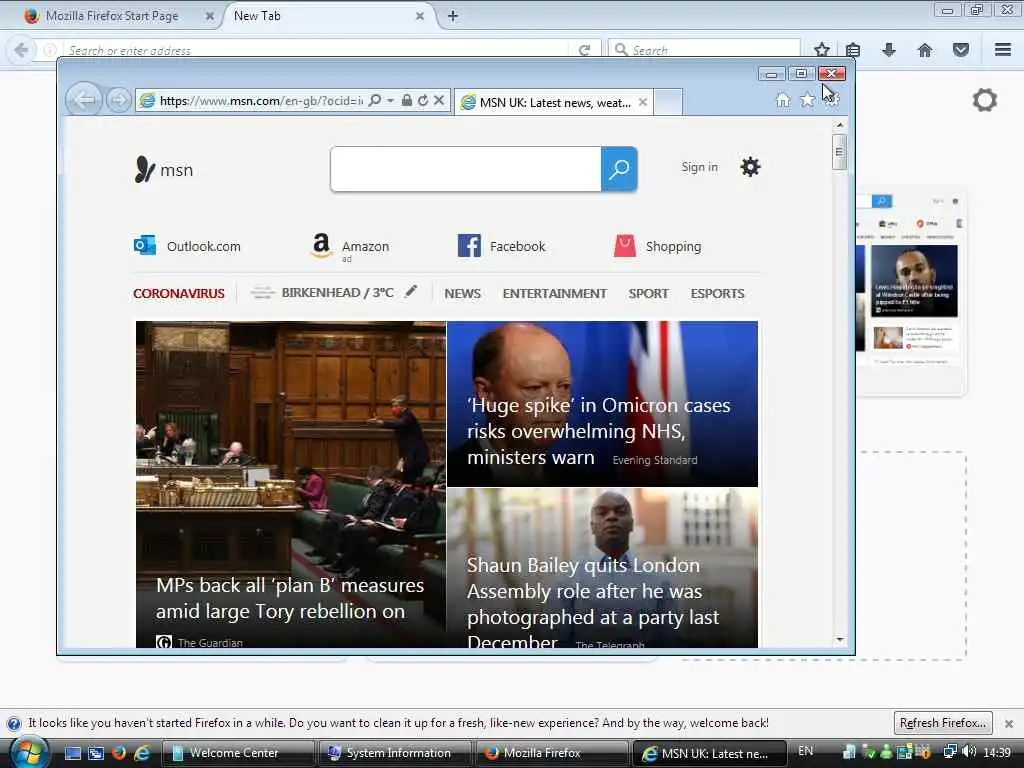Screen dimensions: 1024x768
Task: Switch to Mozilla Firefox taskbar button
Action: click(552, 753)
